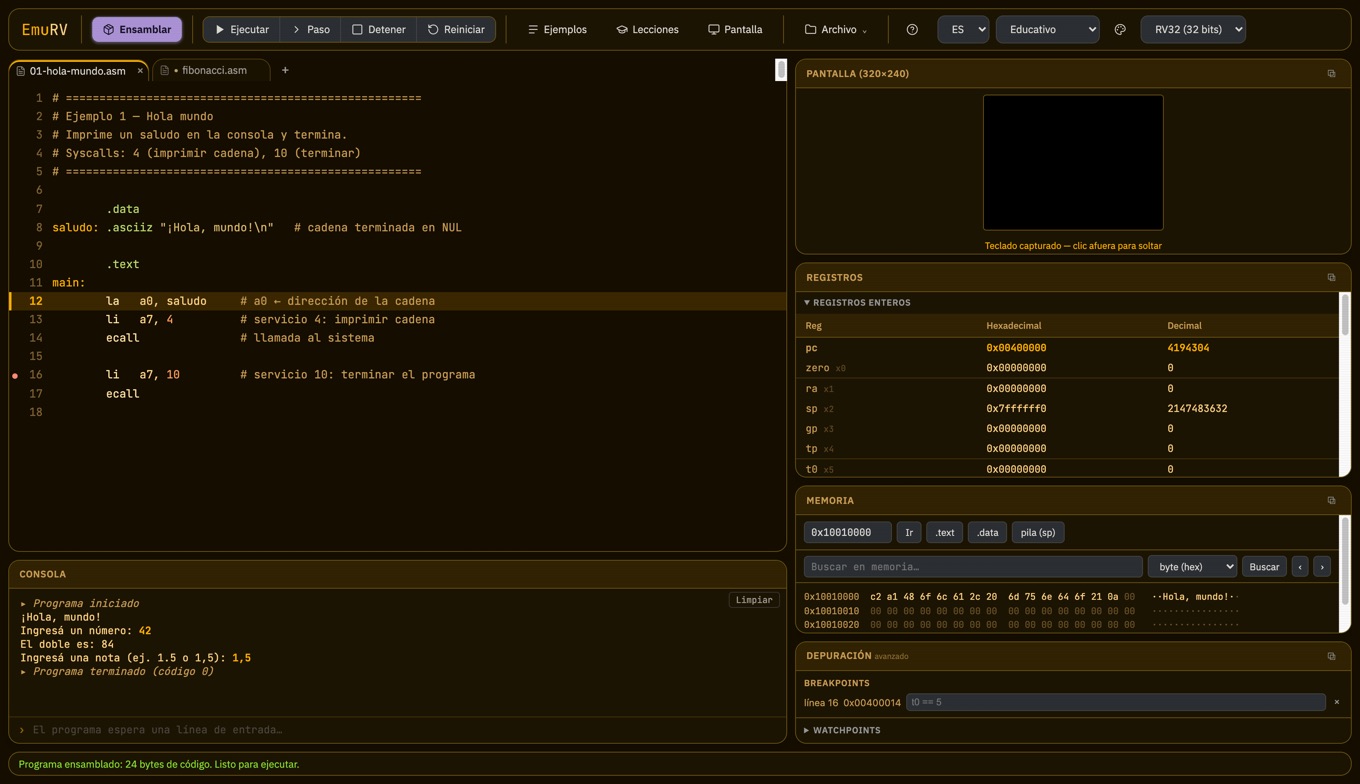This screenshot has width=1360, height=784.
Task: Pop out the Depuración panel icon
Action: tap(1331, 657)
